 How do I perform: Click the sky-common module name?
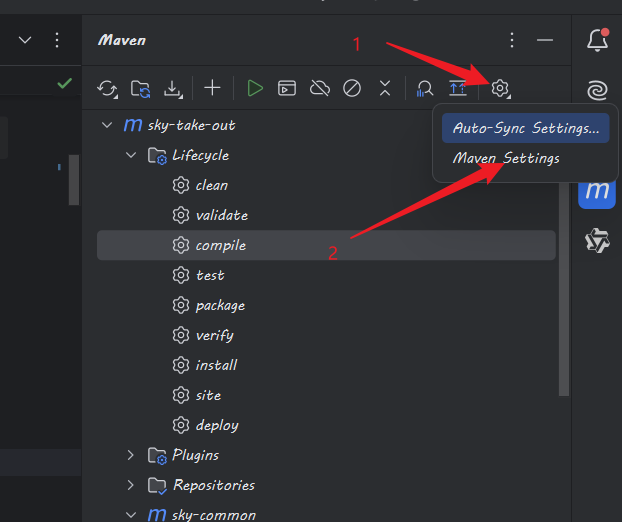pyautogui.click(x=213, y=515)
